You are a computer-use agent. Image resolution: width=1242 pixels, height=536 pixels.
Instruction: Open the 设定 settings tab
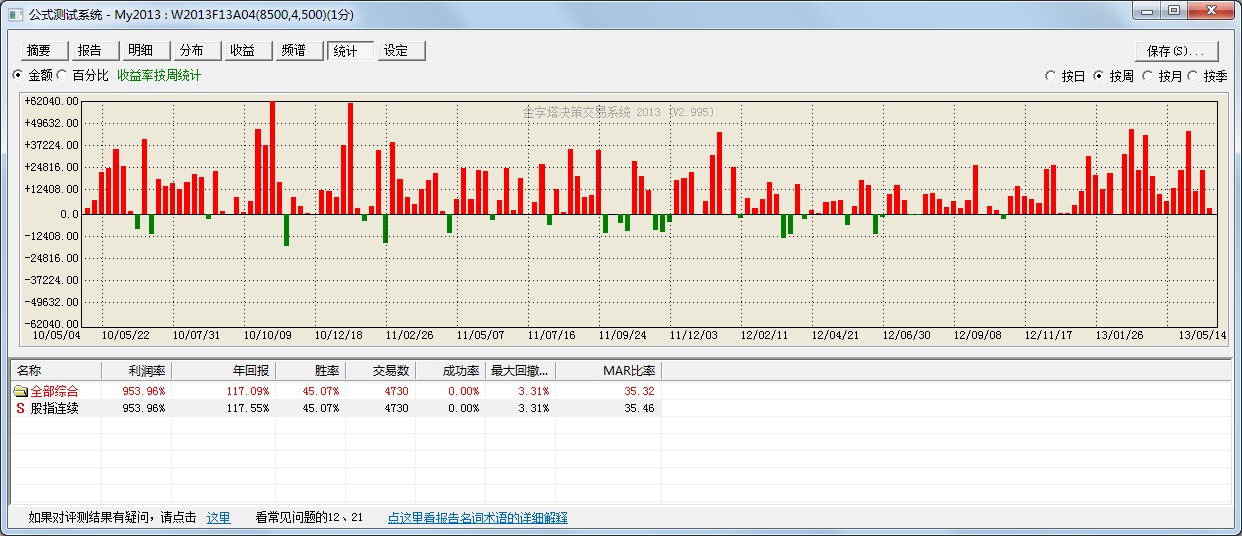point(397,51)
